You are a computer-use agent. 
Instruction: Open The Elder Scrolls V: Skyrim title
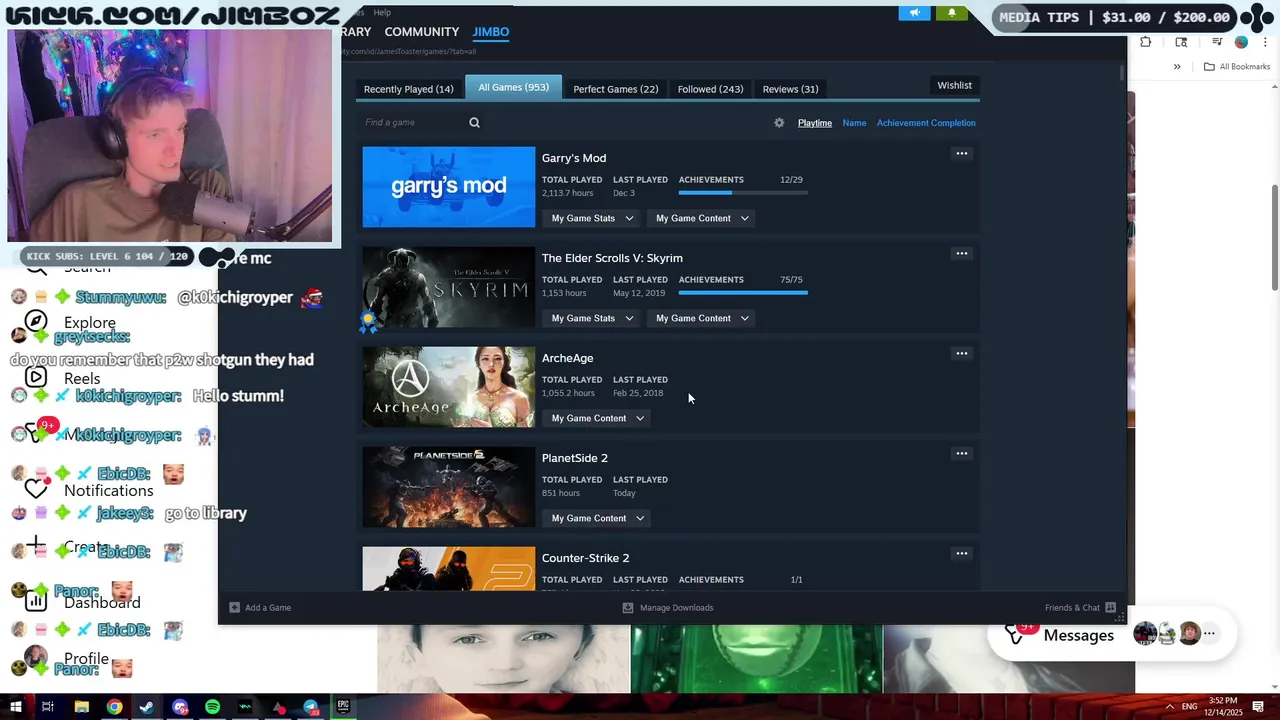(612, 258)
